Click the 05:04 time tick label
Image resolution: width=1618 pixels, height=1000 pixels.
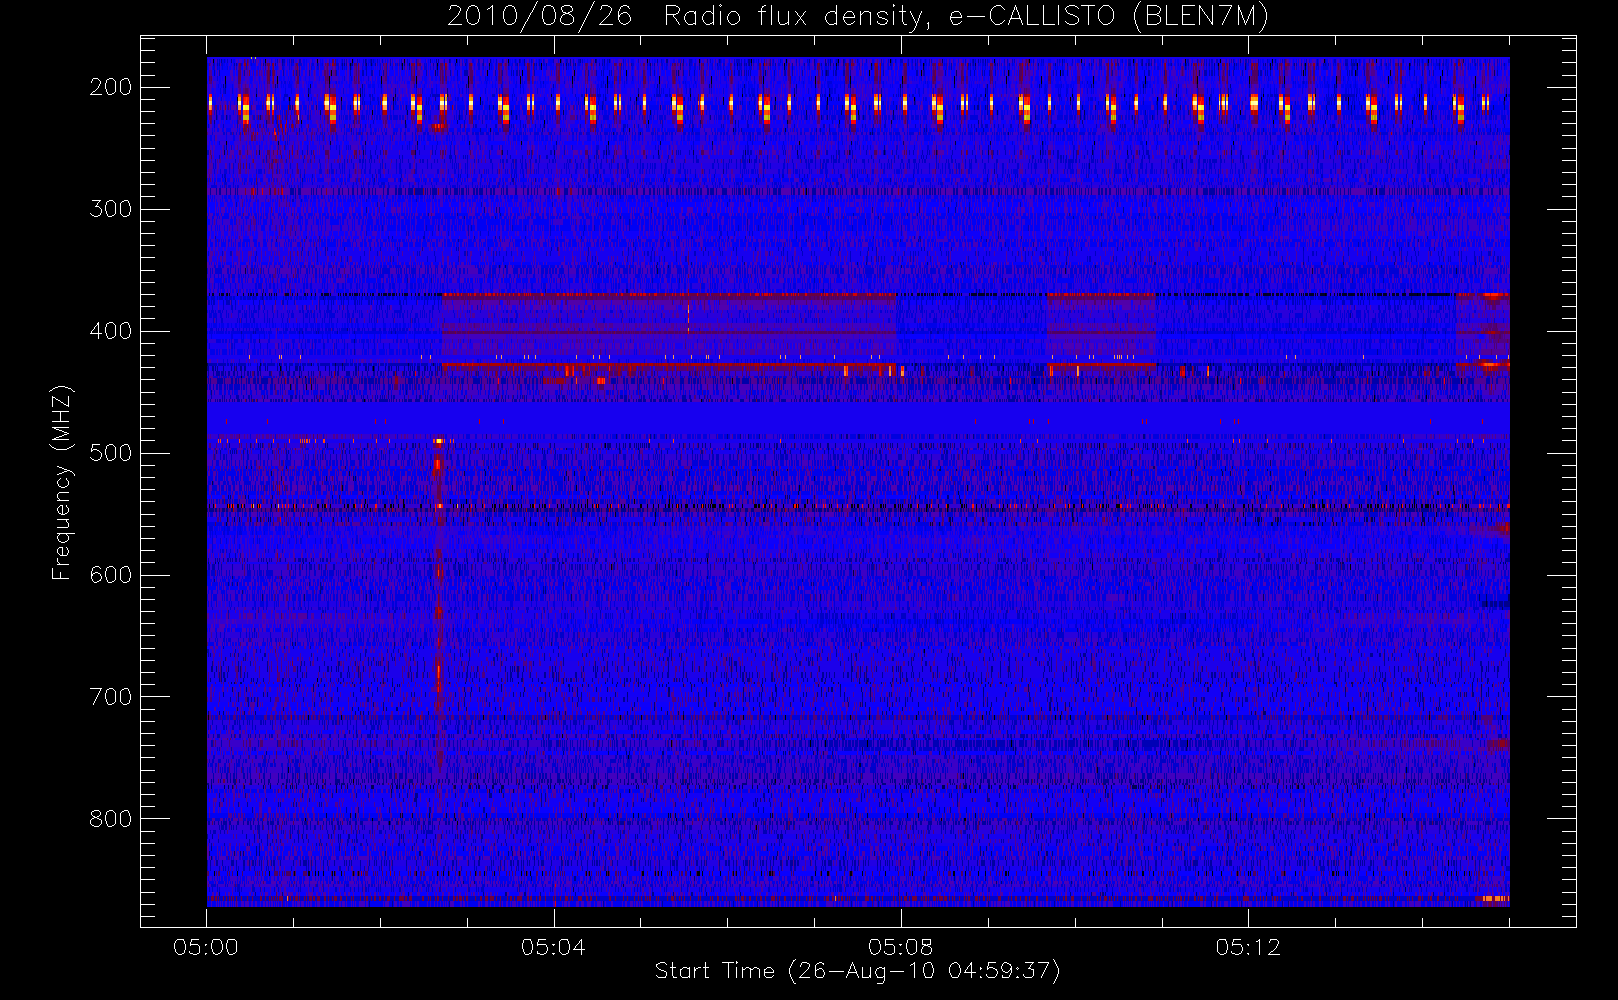[553, 947]
